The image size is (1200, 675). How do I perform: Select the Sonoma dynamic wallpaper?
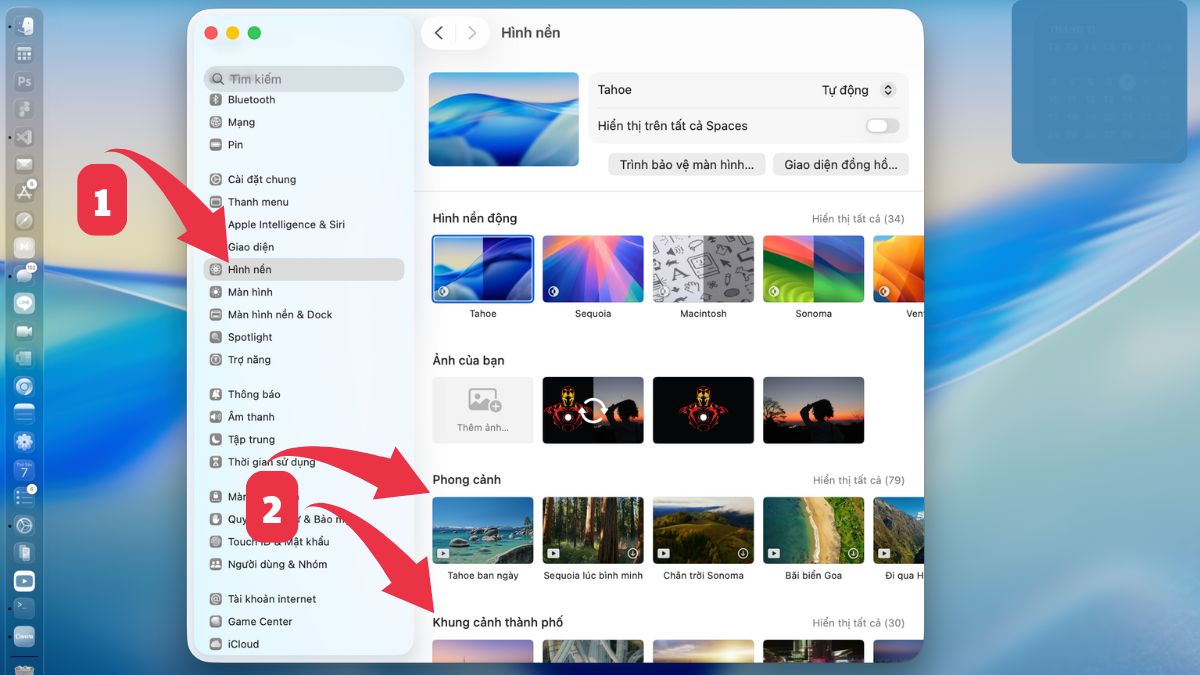pos(813,268)
